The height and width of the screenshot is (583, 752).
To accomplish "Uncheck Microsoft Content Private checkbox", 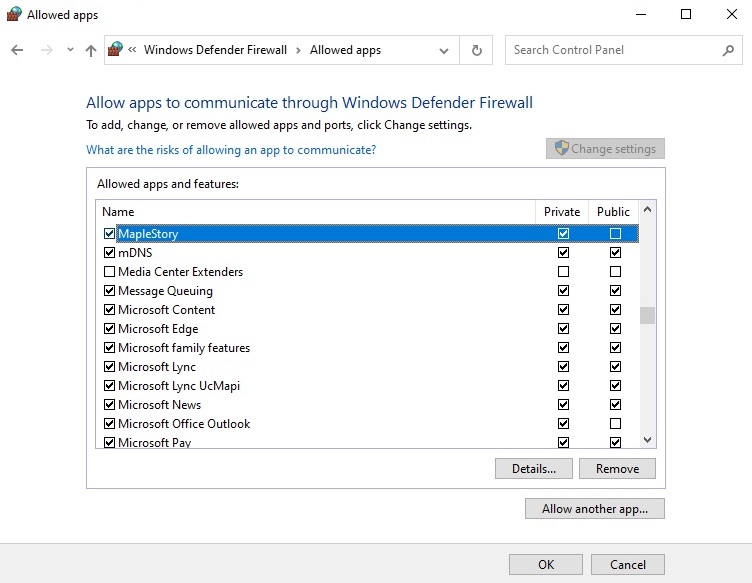I will click(564, 310).
